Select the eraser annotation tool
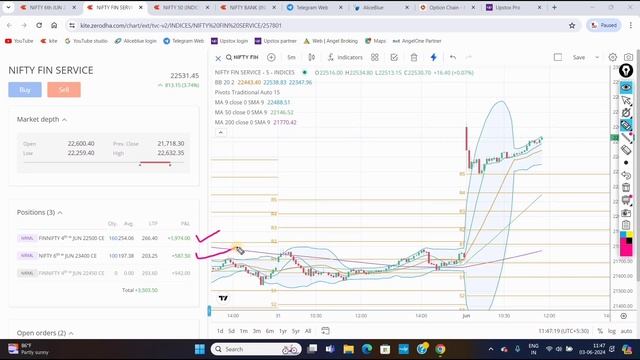The width and height of the screenshot is (640, 360). coord(626,150)
